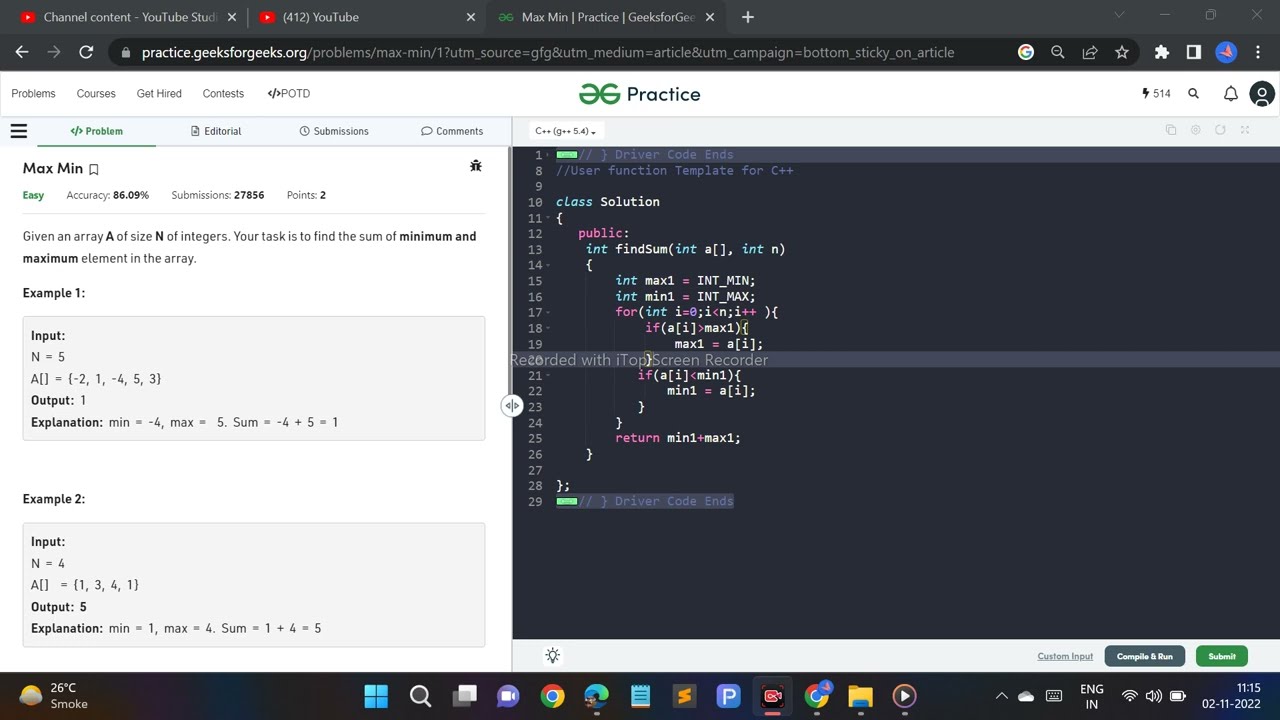Open the Courses menu item
The image size is (1280, 720).
coord(96,94)
